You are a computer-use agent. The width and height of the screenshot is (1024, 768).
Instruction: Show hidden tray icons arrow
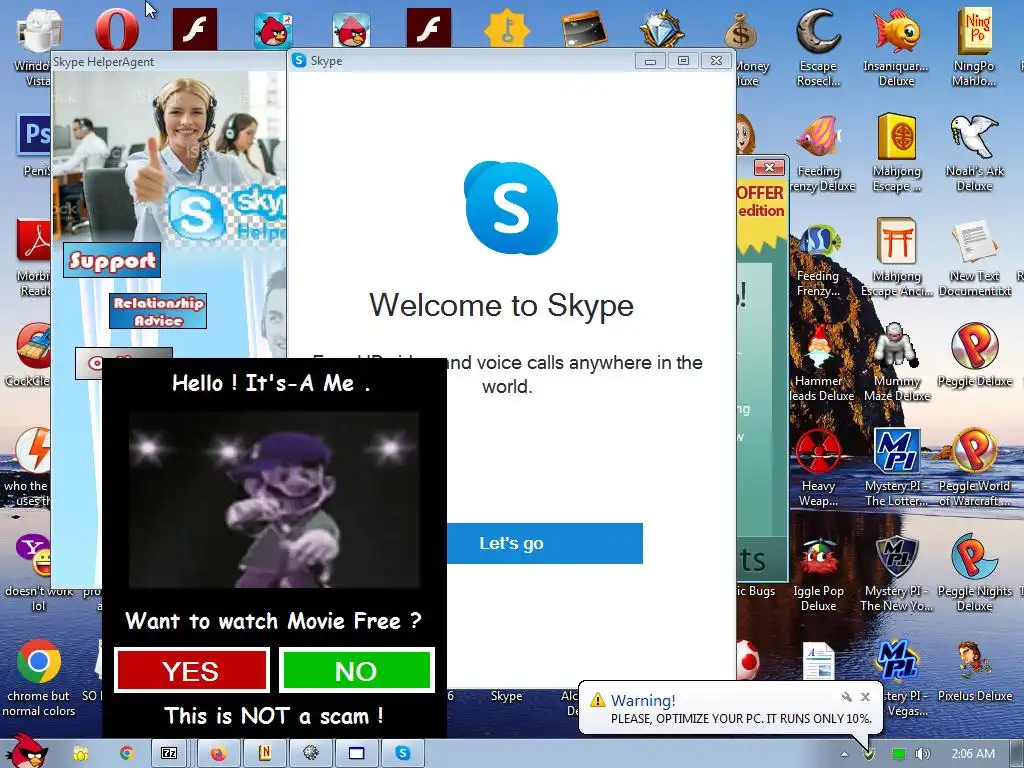point(844,754)
